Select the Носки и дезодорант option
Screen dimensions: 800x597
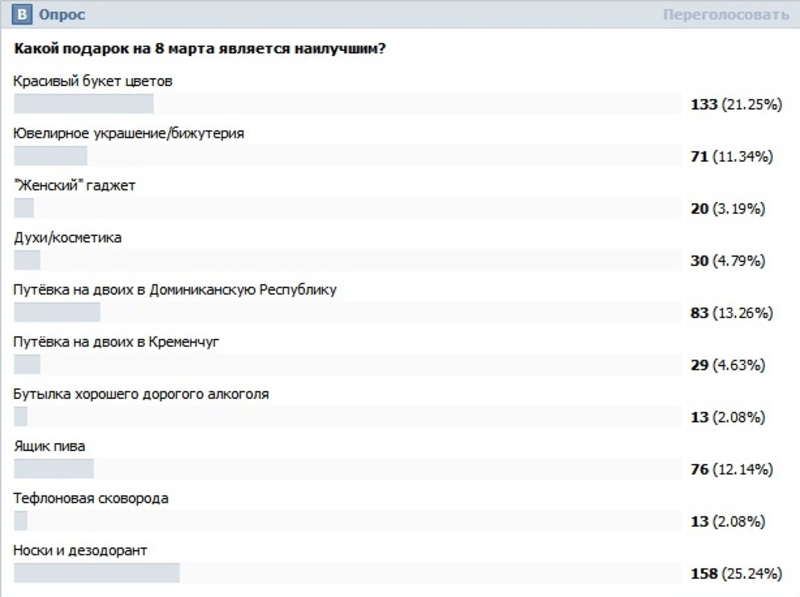(81, 549)
